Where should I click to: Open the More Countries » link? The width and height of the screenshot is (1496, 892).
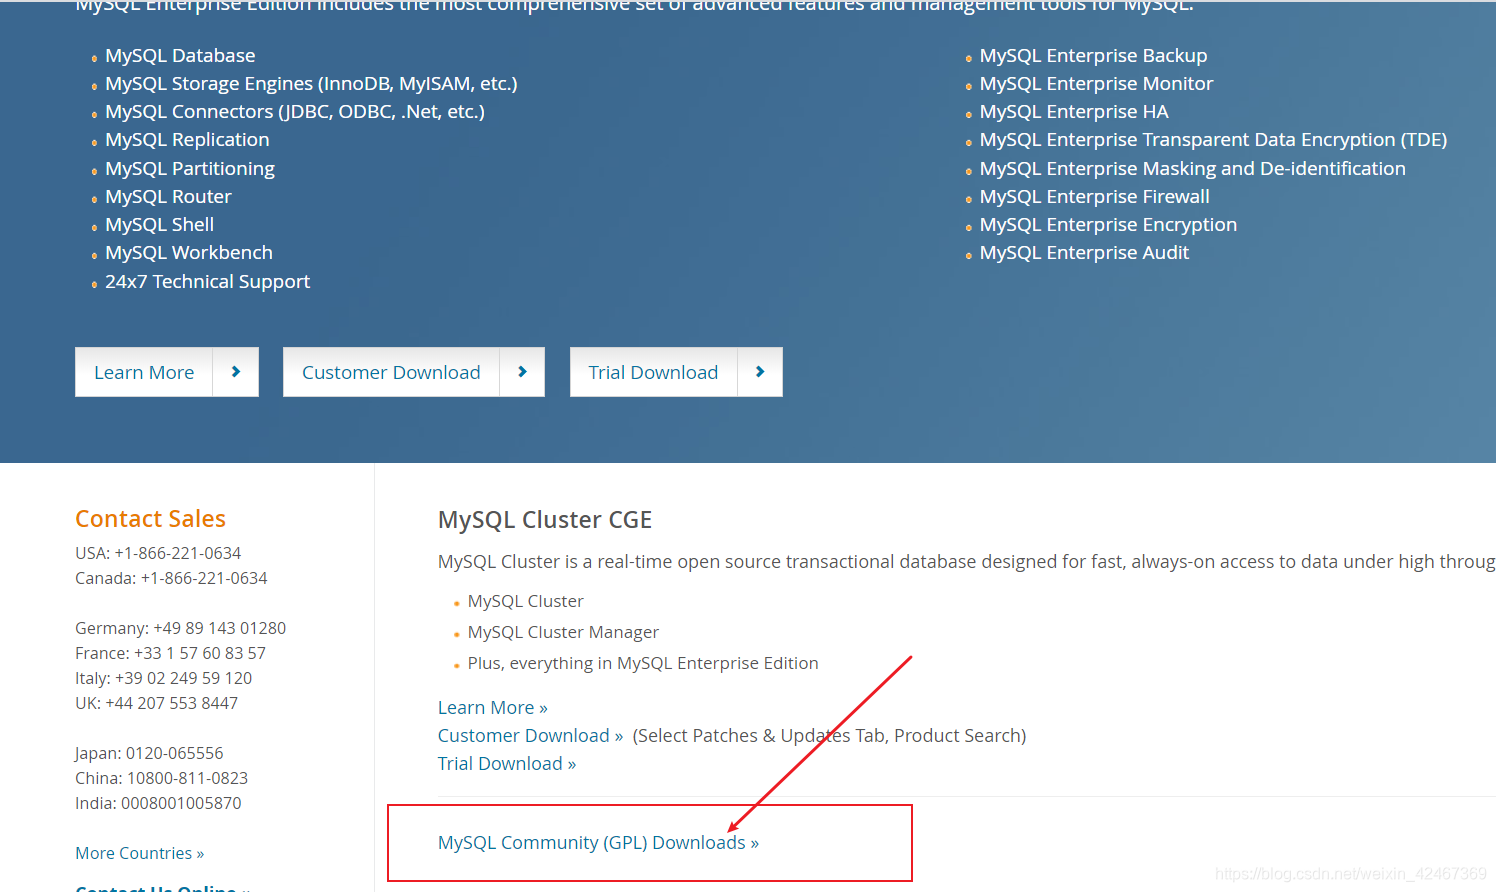point(140,853)
